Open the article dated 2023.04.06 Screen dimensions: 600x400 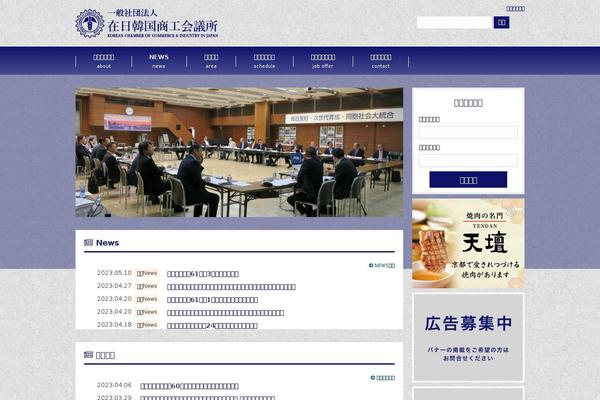click(189, 386)
